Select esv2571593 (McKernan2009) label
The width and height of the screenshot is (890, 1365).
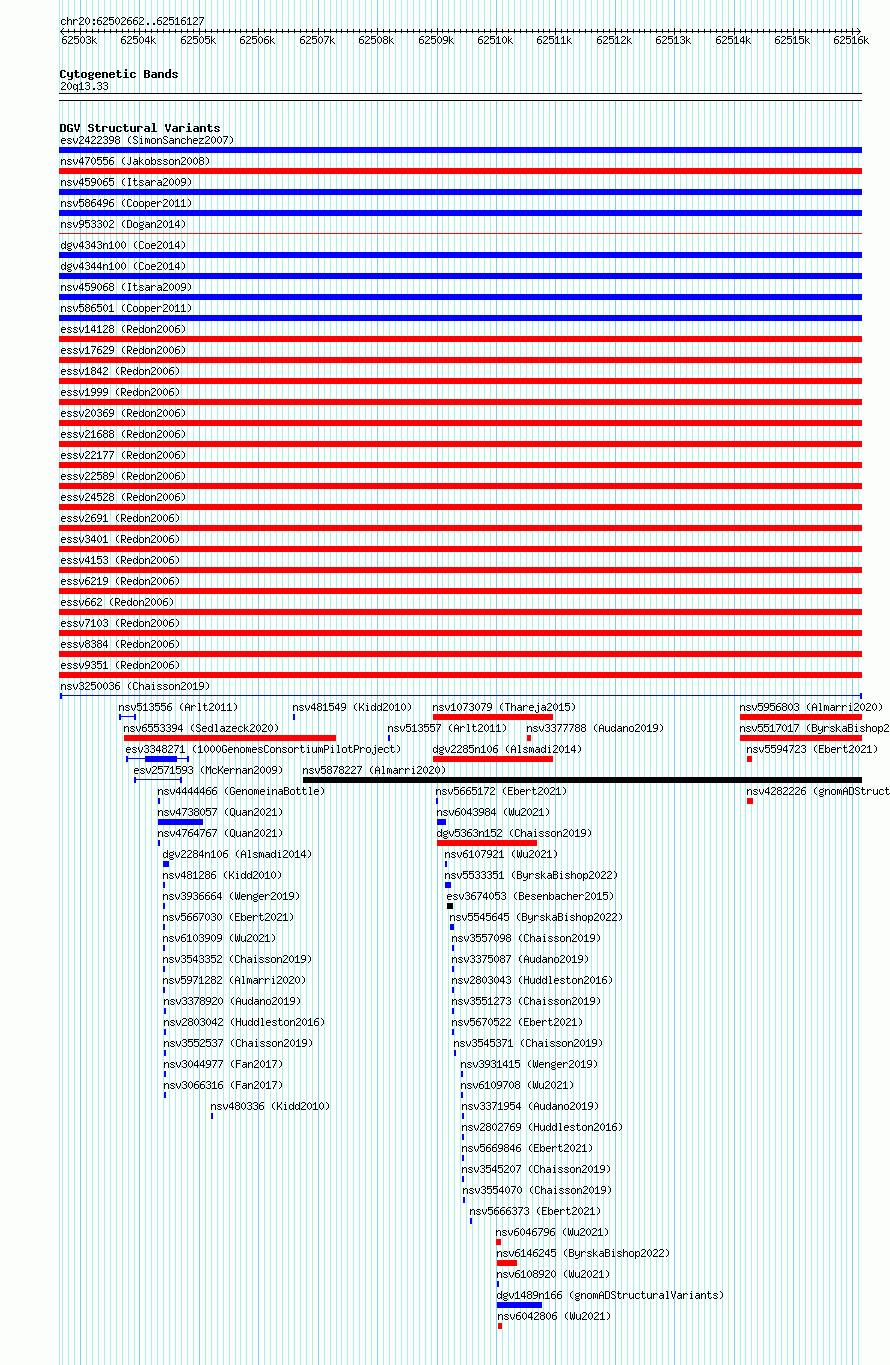[208, 770]
